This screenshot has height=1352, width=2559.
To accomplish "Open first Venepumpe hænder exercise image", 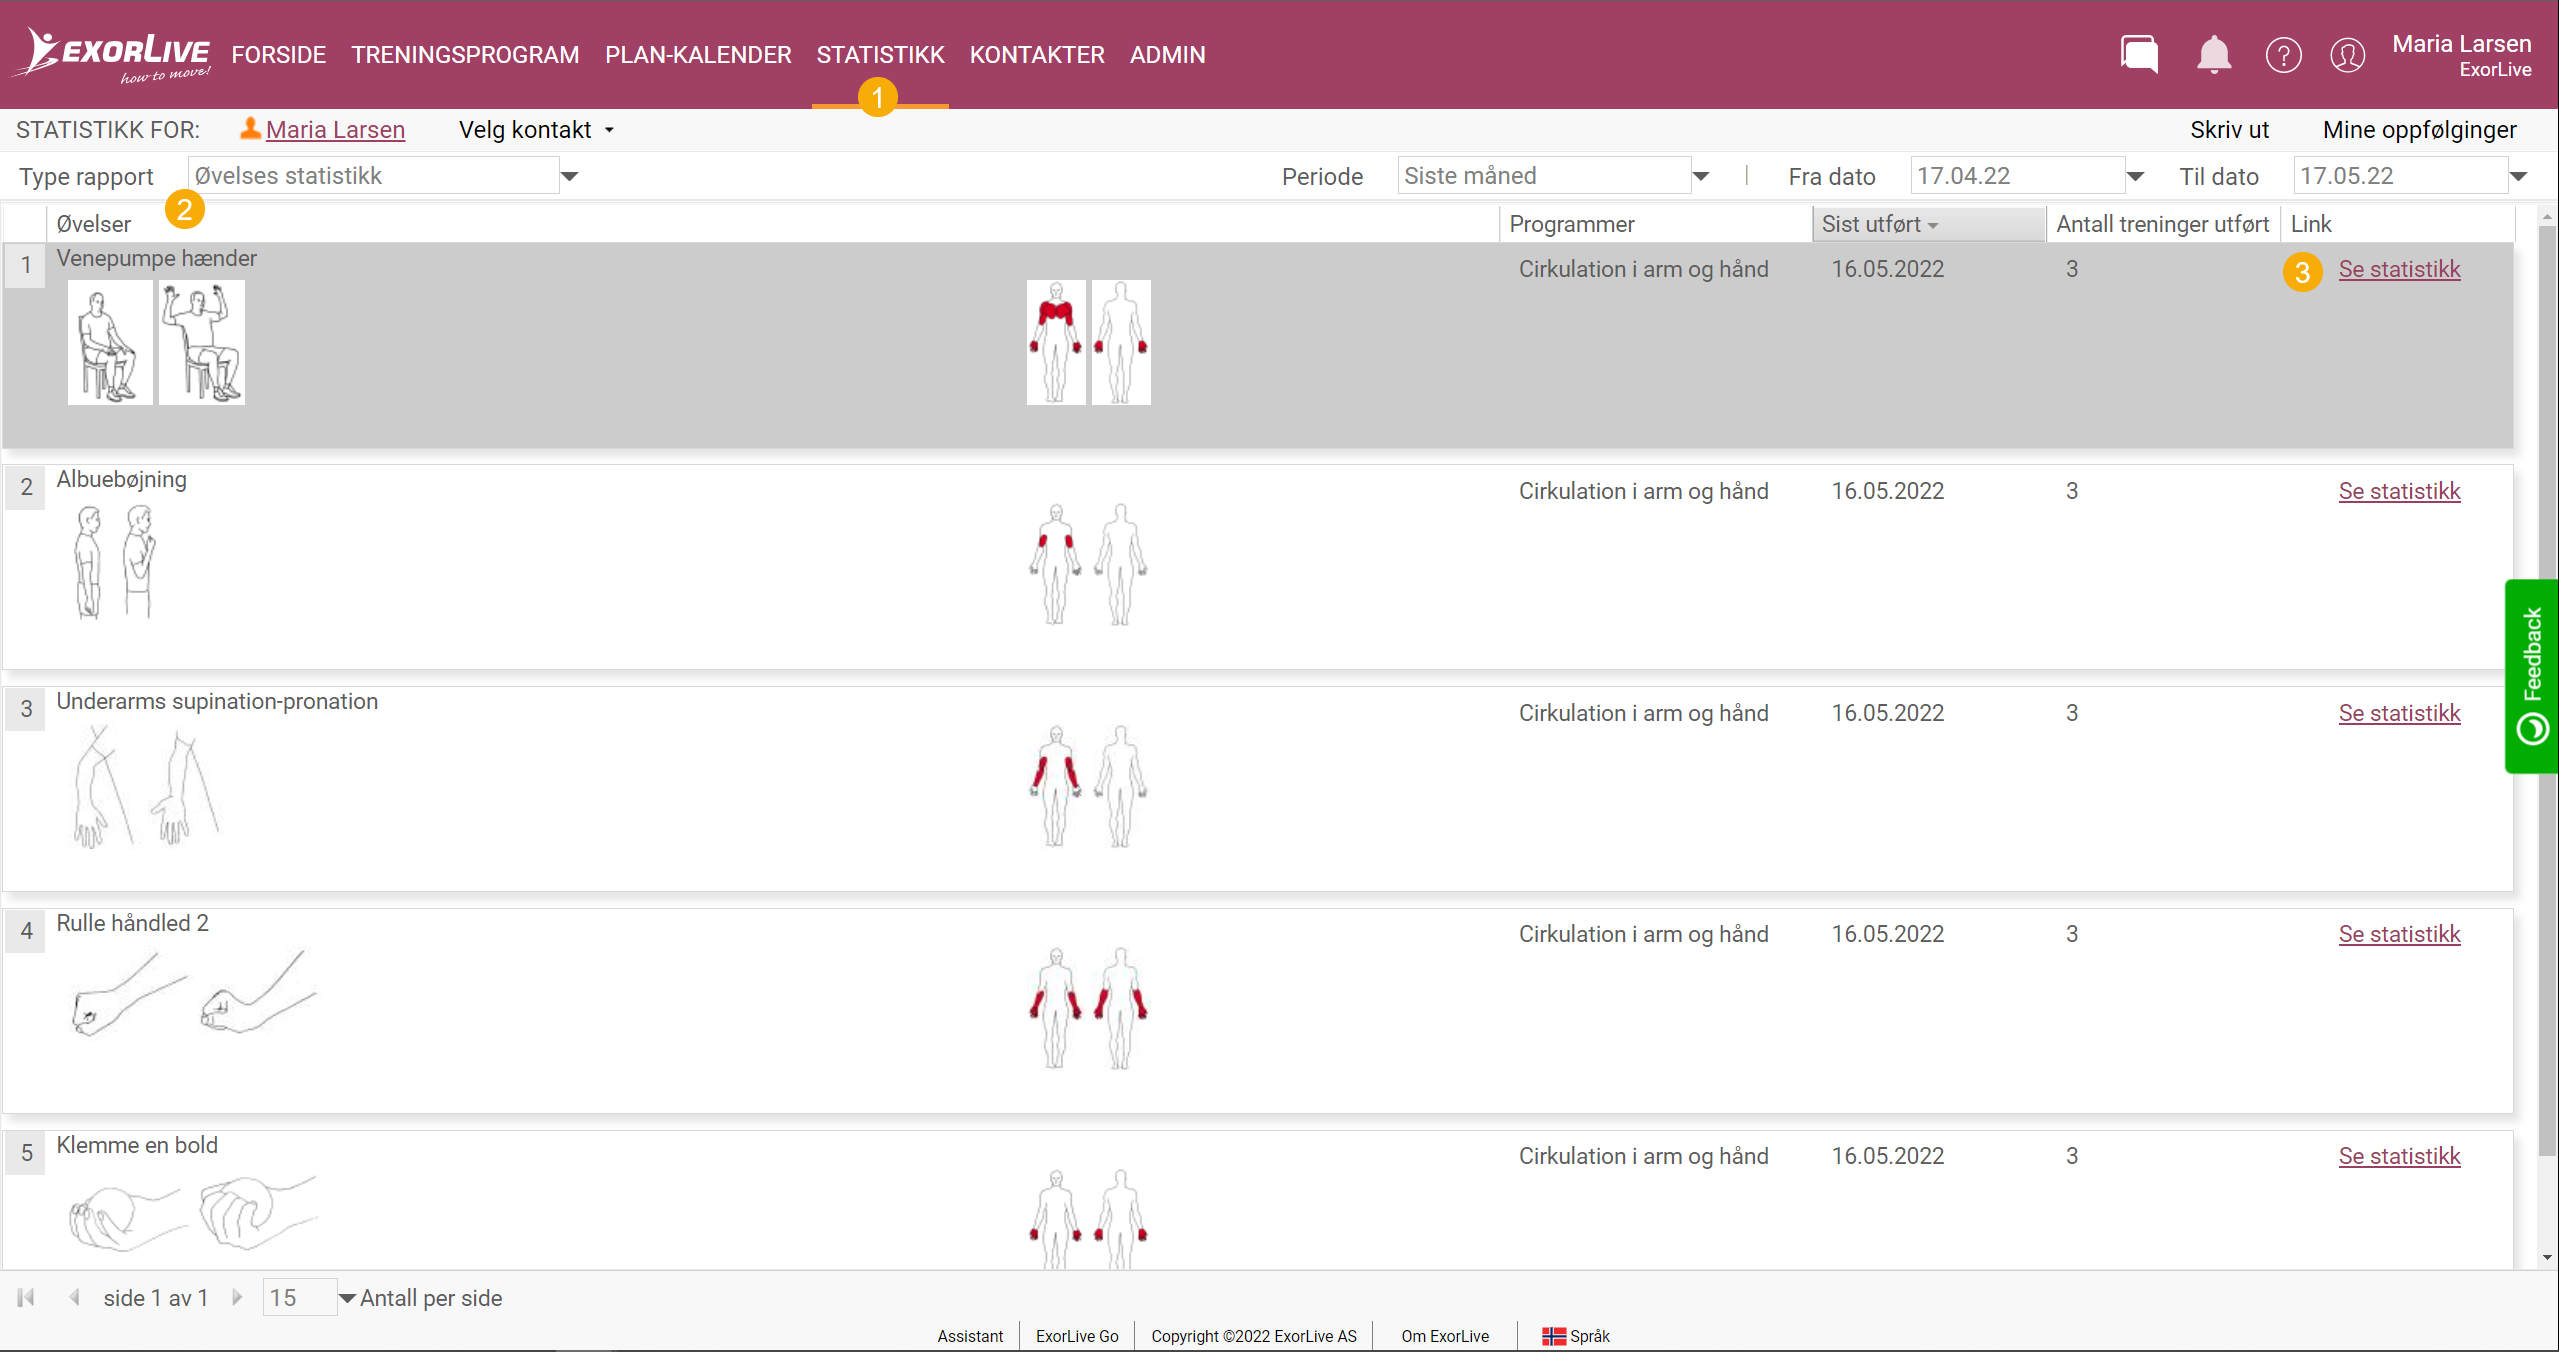I will tap(110, 343).
